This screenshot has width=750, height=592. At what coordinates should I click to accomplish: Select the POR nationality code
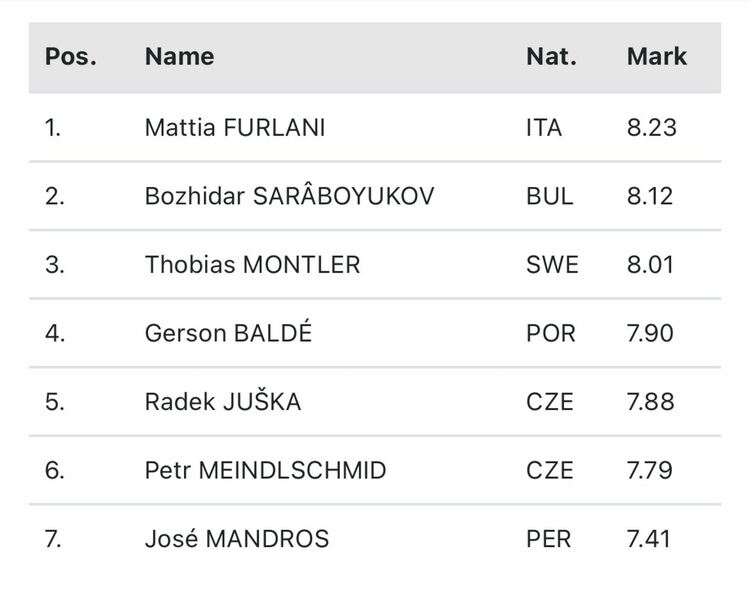(550, 333)
